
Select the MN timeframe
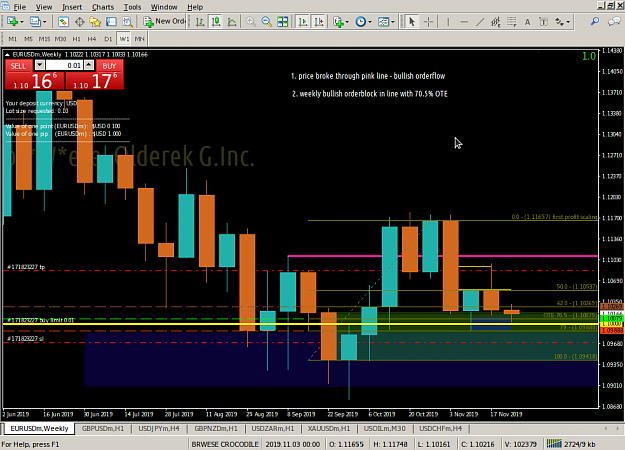(x=140, y=39)
